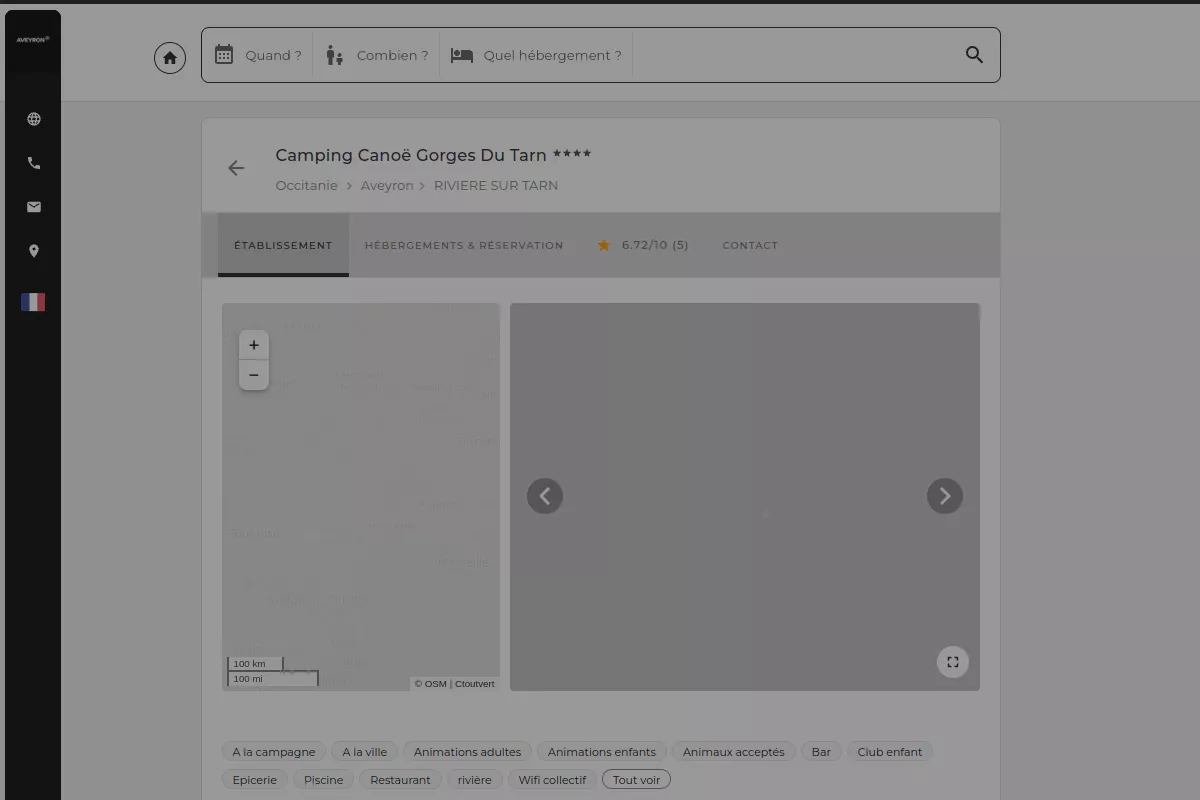1200x800 pixels.
Task: Open the 6.72/10 reviews tab
Action: click(643, 245)
